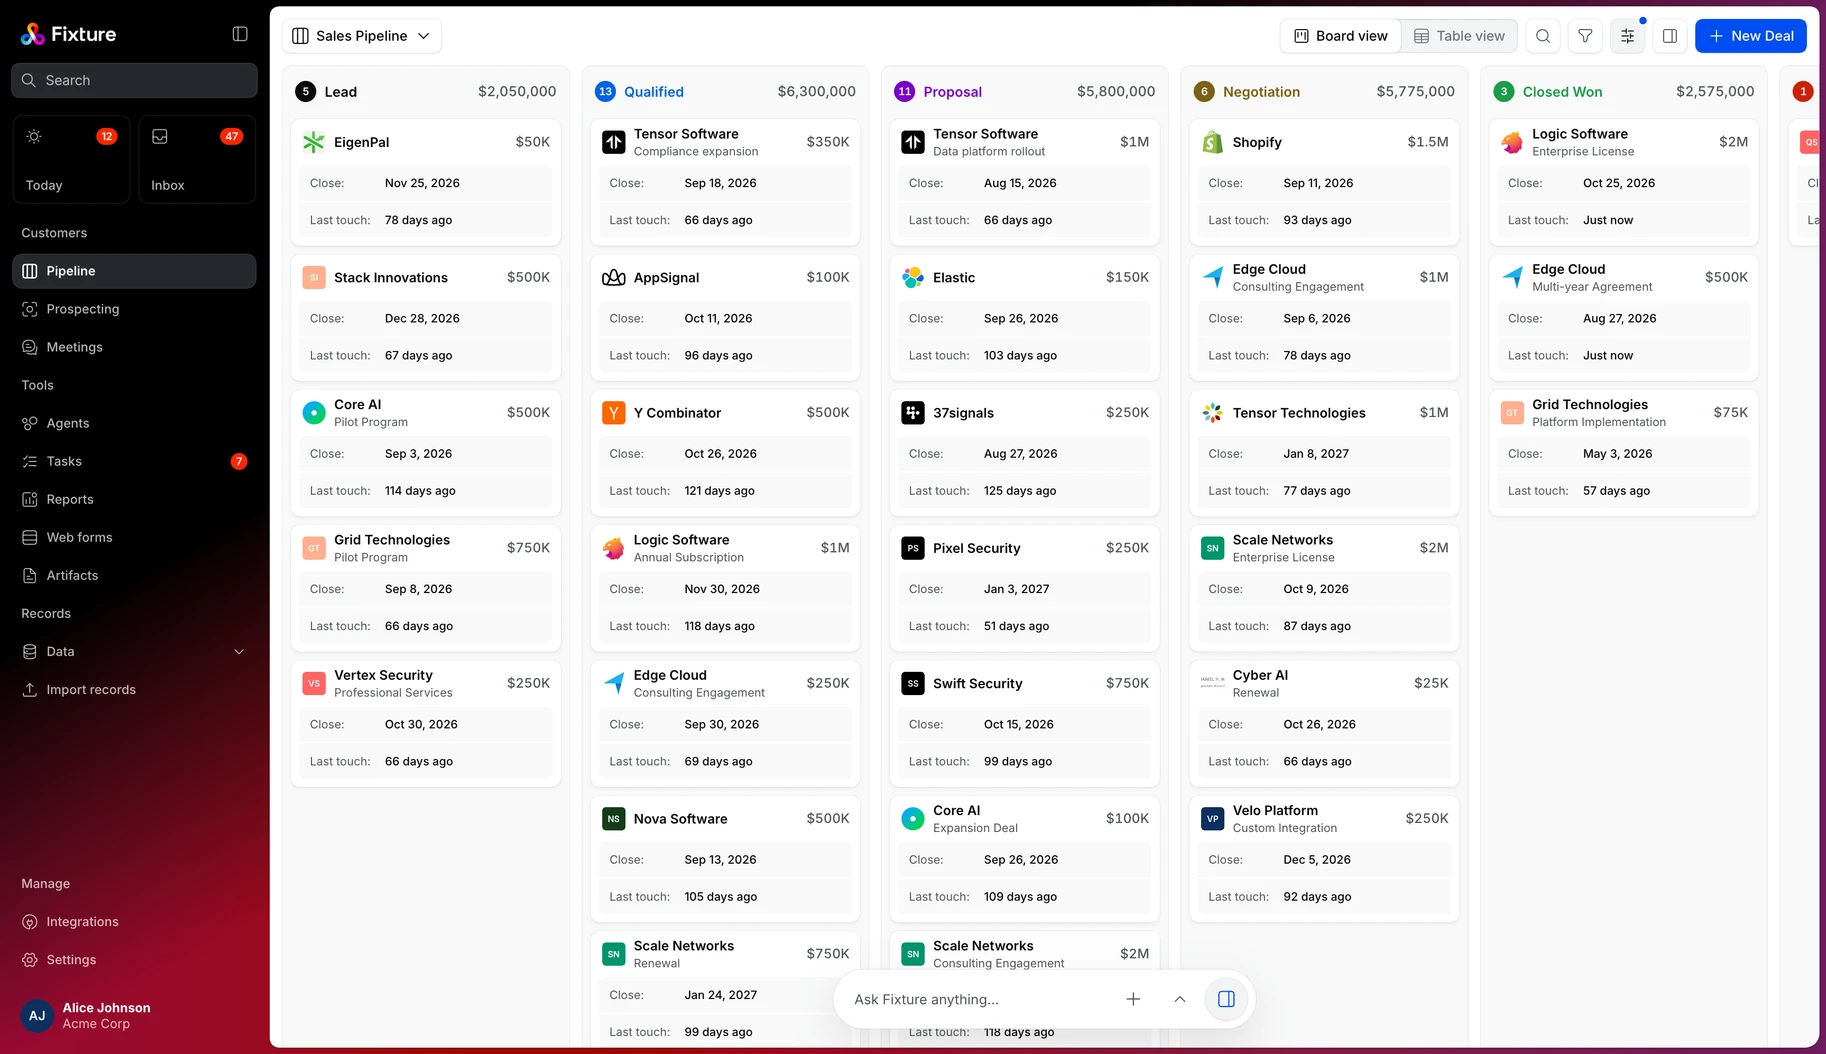Expand the Data section chevron

(x=239, y=652)
